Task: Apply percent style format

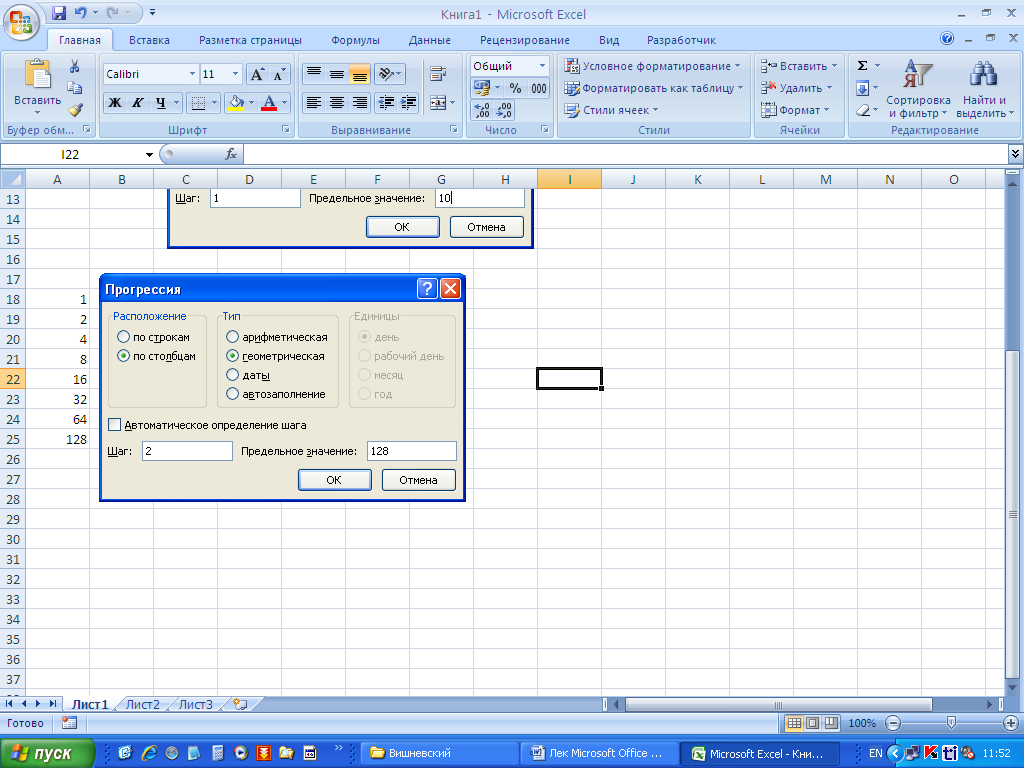Action: pyautogui.click(x=515, y=88)
